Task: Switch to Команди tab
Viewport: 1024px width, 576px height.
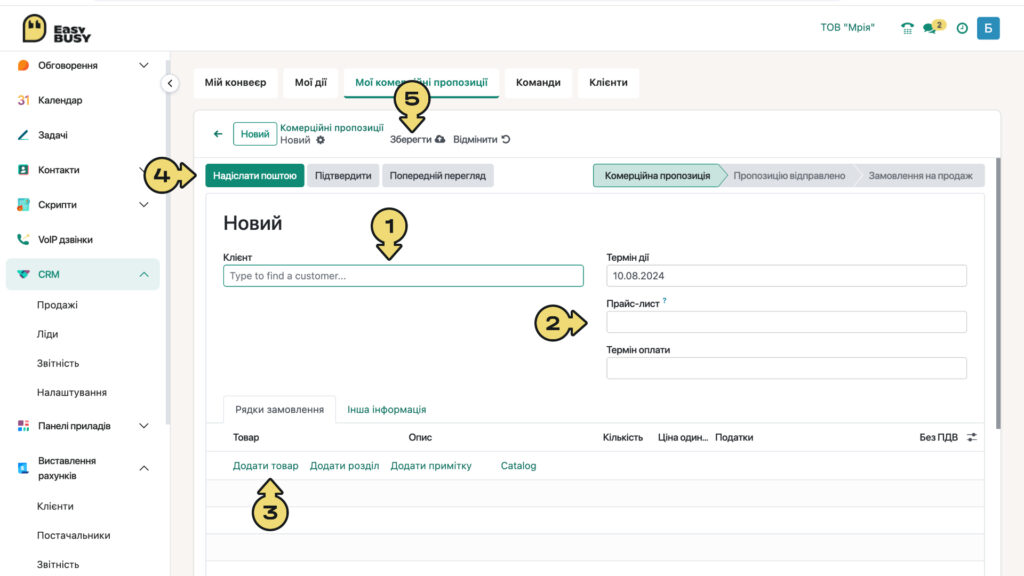Action: tap(538, 82)
